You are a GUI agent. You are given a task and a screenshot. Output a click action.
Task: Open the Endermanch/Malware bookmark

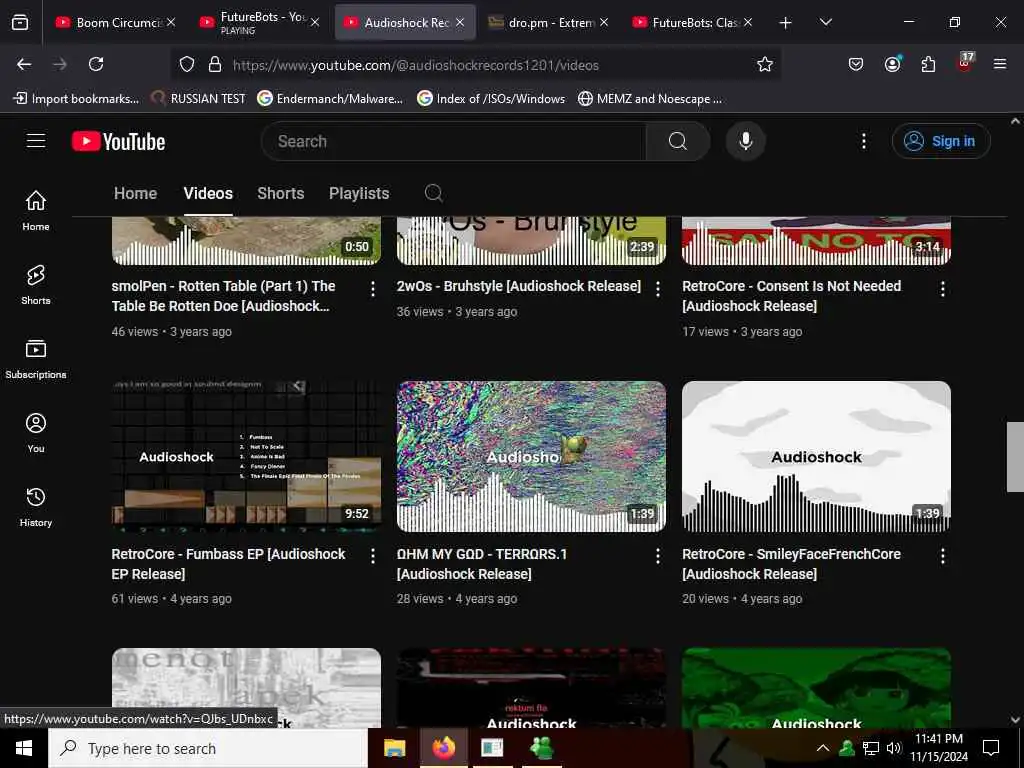pyautogui.click(x=330, y=99)
